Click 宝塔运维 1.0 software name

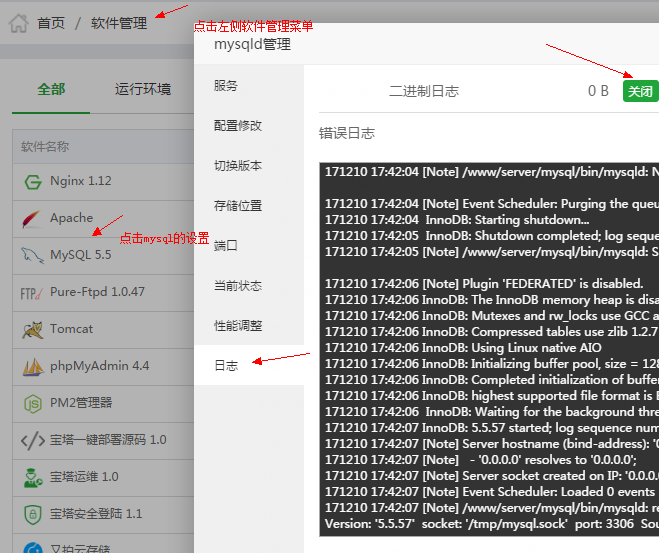[84, 477]
